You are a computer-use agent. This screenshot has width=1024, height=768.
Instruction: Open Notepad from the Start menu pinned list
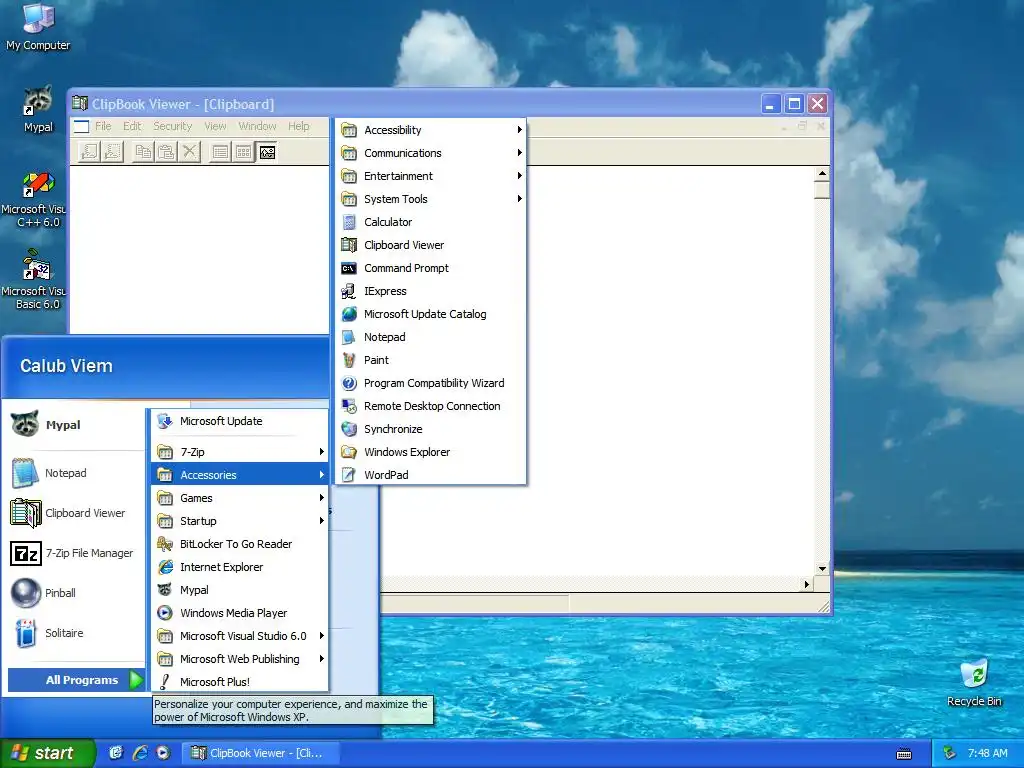coord(74,473)
